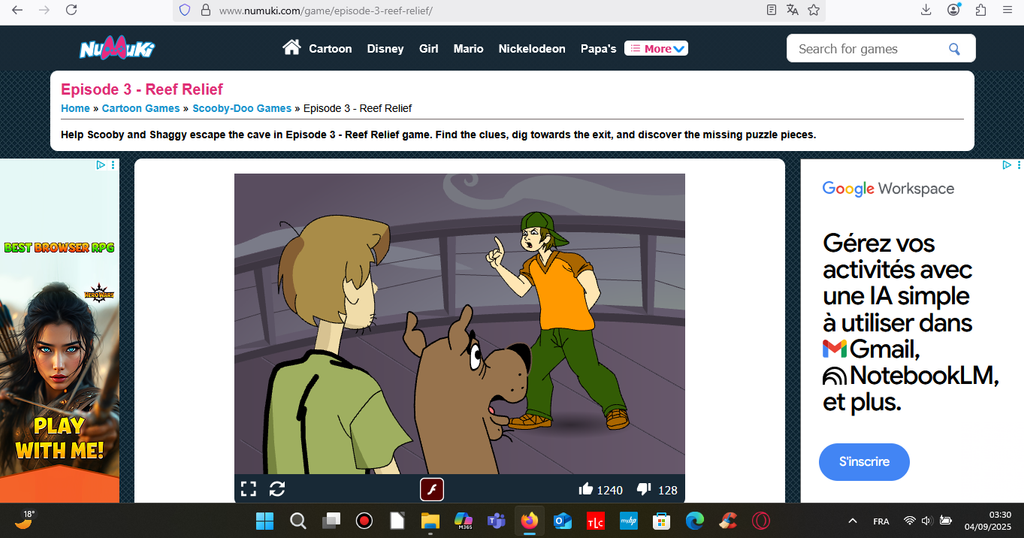1024x538 pixels.
Task: Click the search magnifier icon
Action: [955, 49]
